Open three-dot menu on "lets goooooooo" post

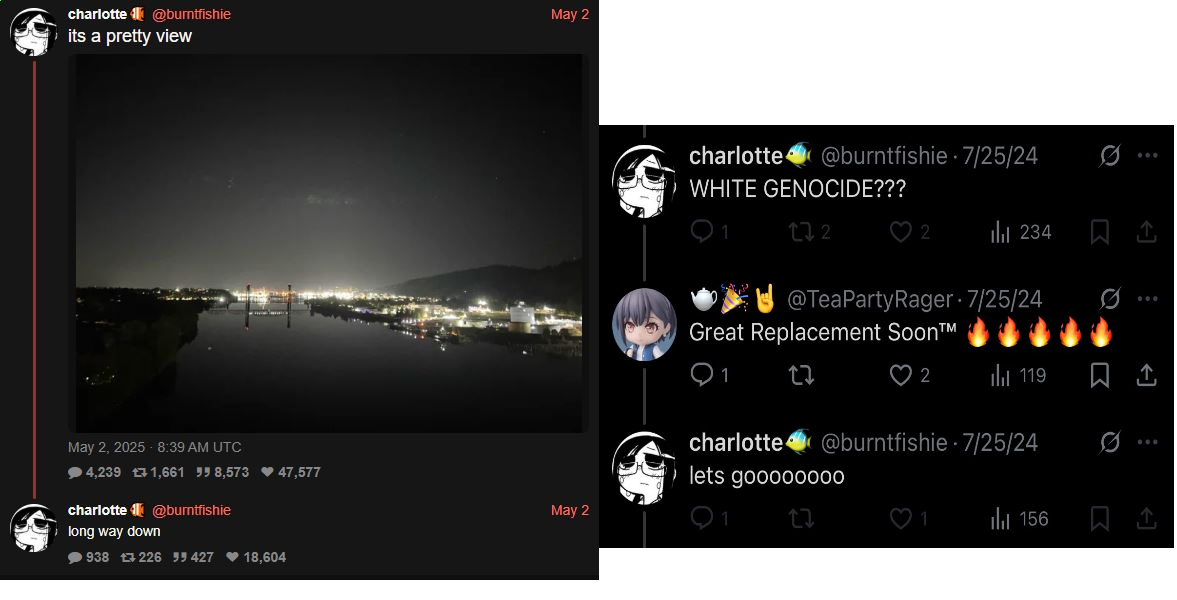coord(1147,442)
